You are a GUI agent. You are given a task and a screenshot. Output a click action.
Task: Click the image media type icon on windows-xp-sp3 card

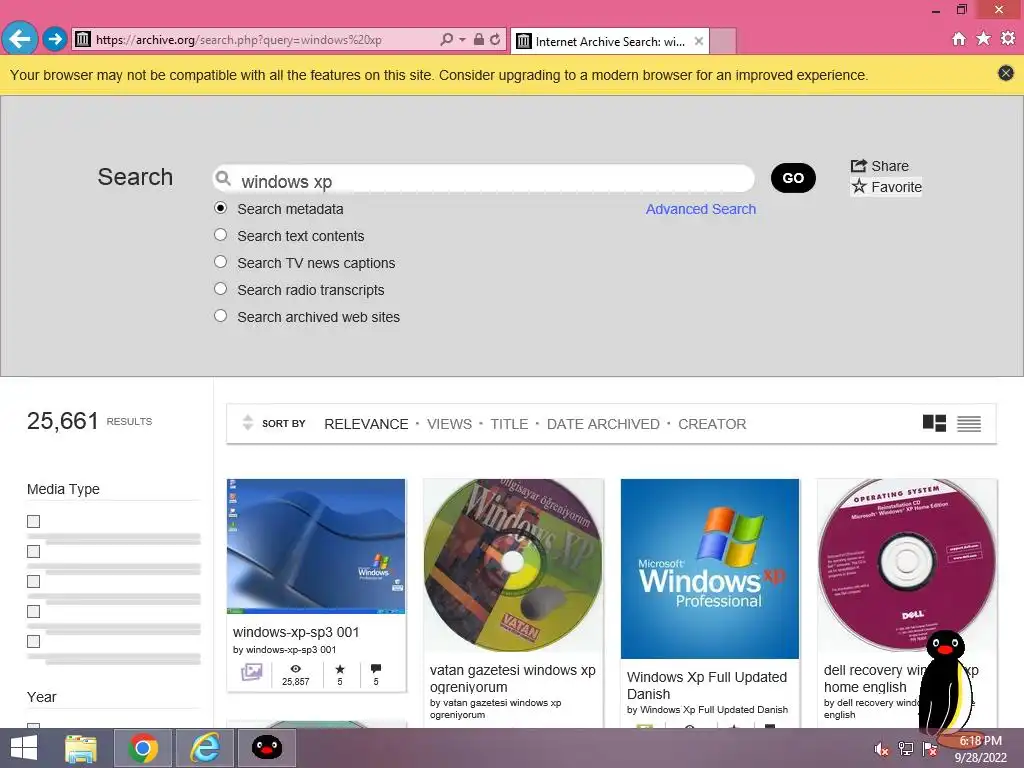(251, 672)
